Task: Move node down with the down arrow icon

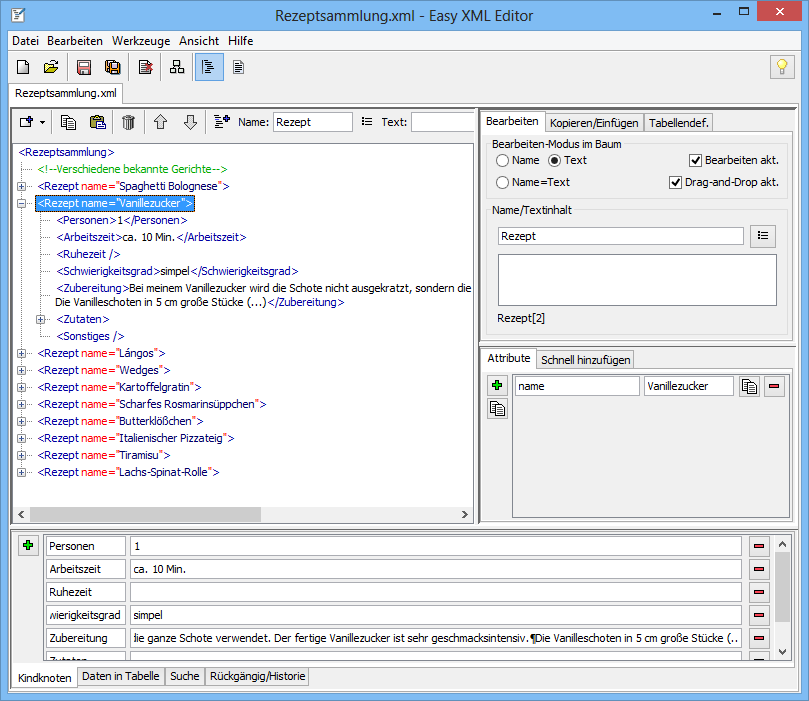Action: pos(190,122)
